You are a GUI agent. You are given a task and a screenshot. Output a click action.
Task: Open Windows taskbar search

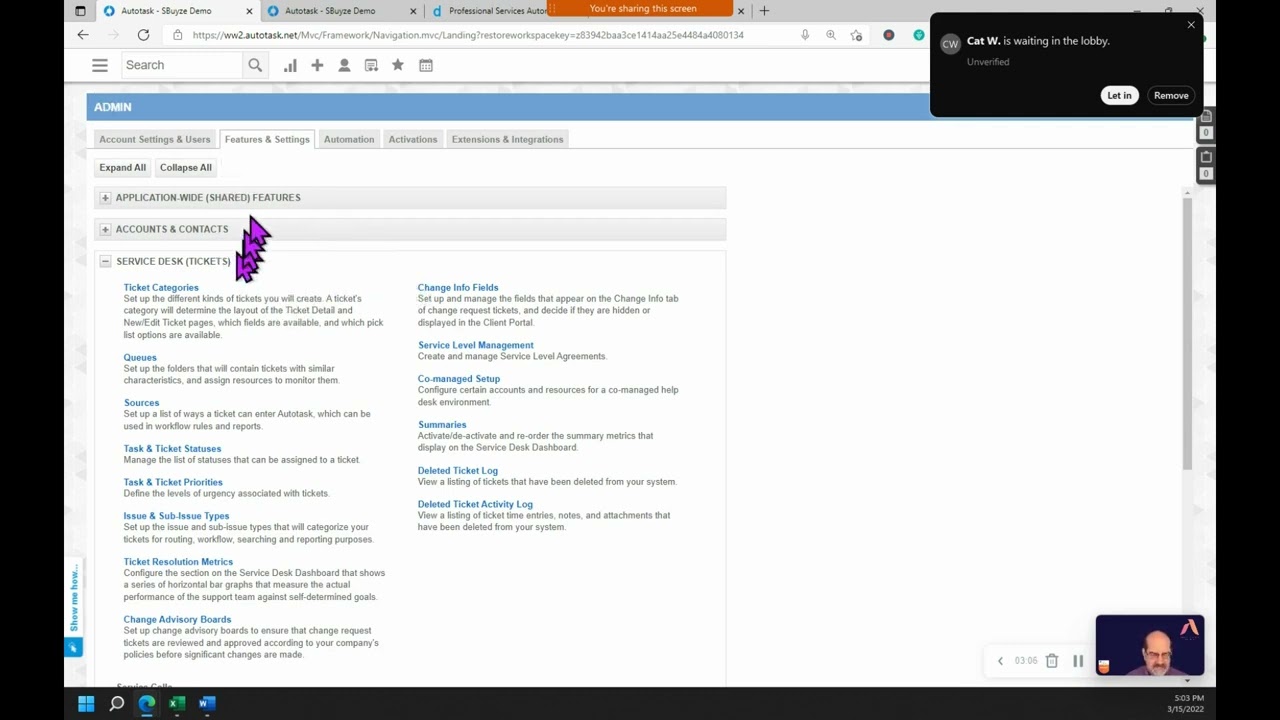pos(117,704)
